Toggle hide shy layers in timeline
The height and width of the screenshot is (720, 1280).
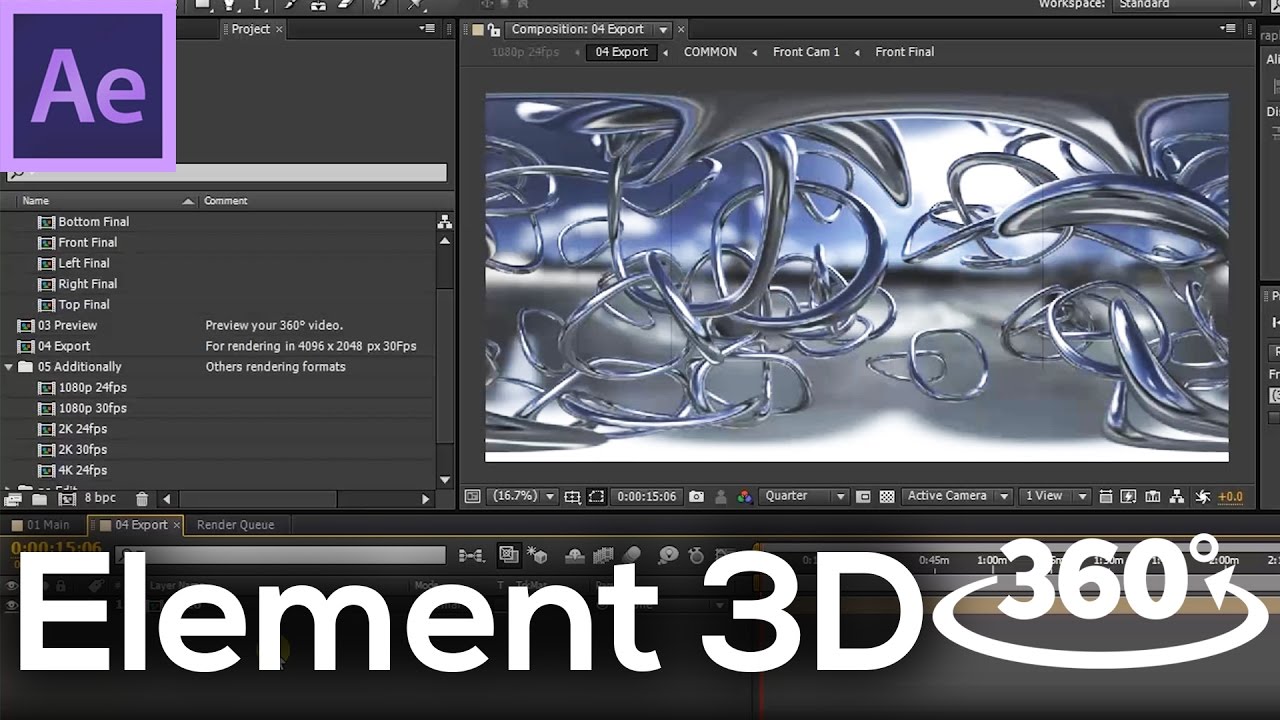(575, 555)
